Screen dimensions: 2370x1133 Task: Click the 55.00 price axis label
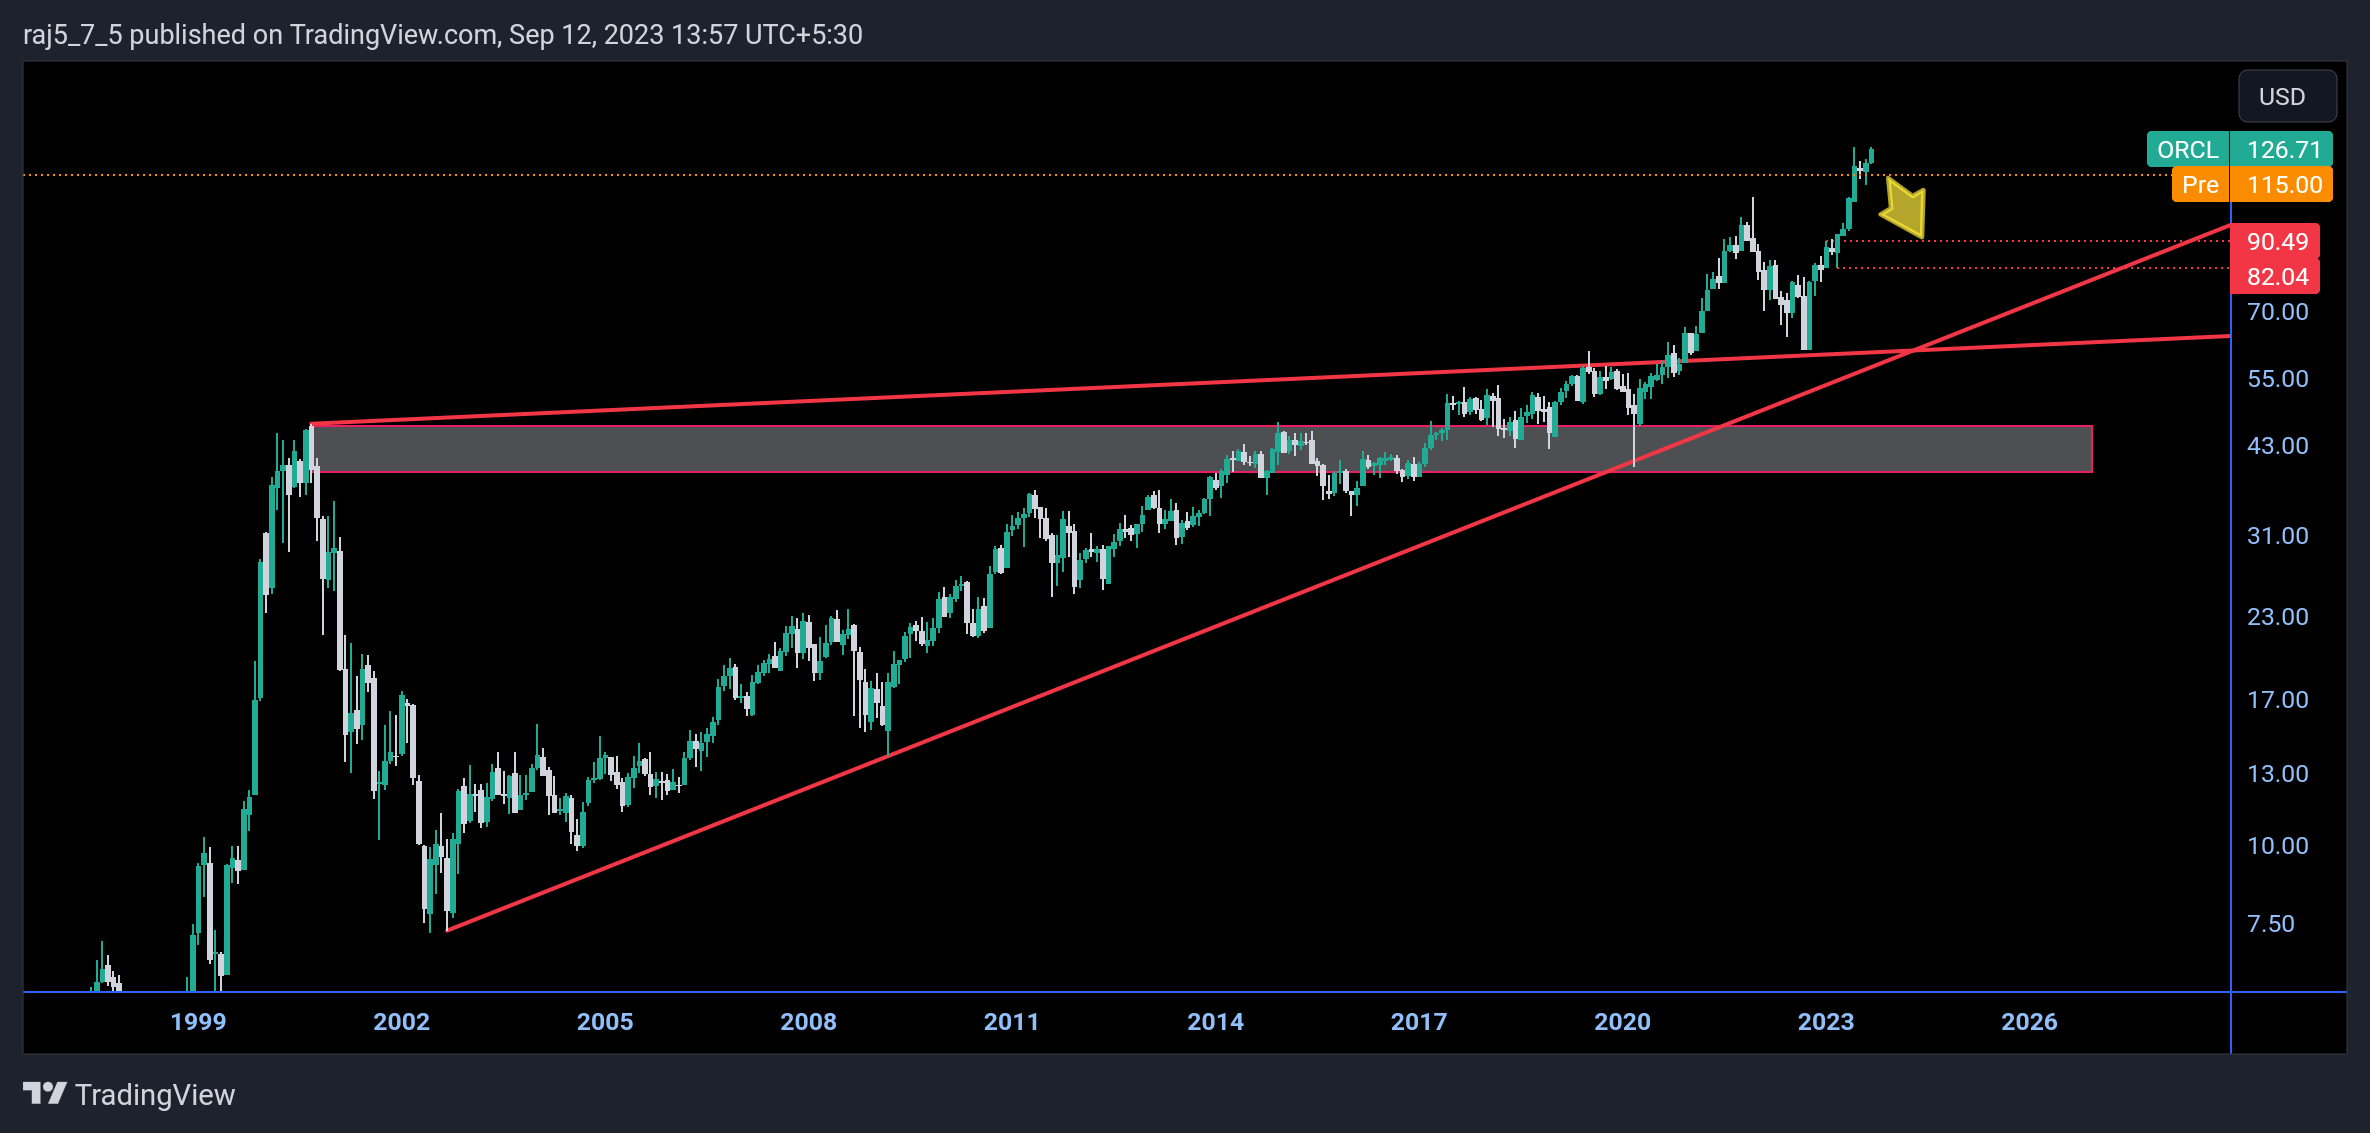[2277, 379]
